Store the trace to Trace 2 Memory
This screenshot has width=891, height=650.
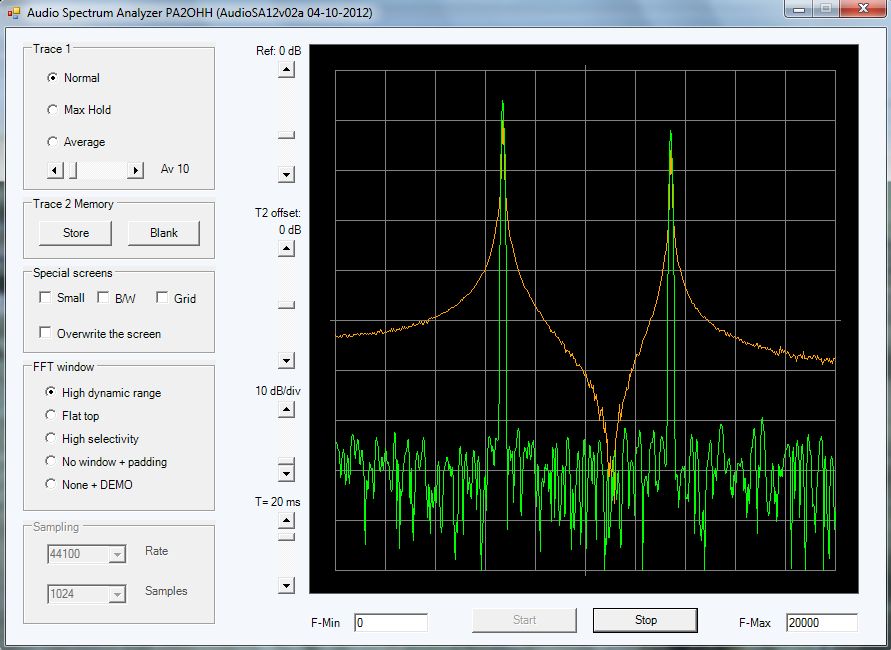(76, 233)
